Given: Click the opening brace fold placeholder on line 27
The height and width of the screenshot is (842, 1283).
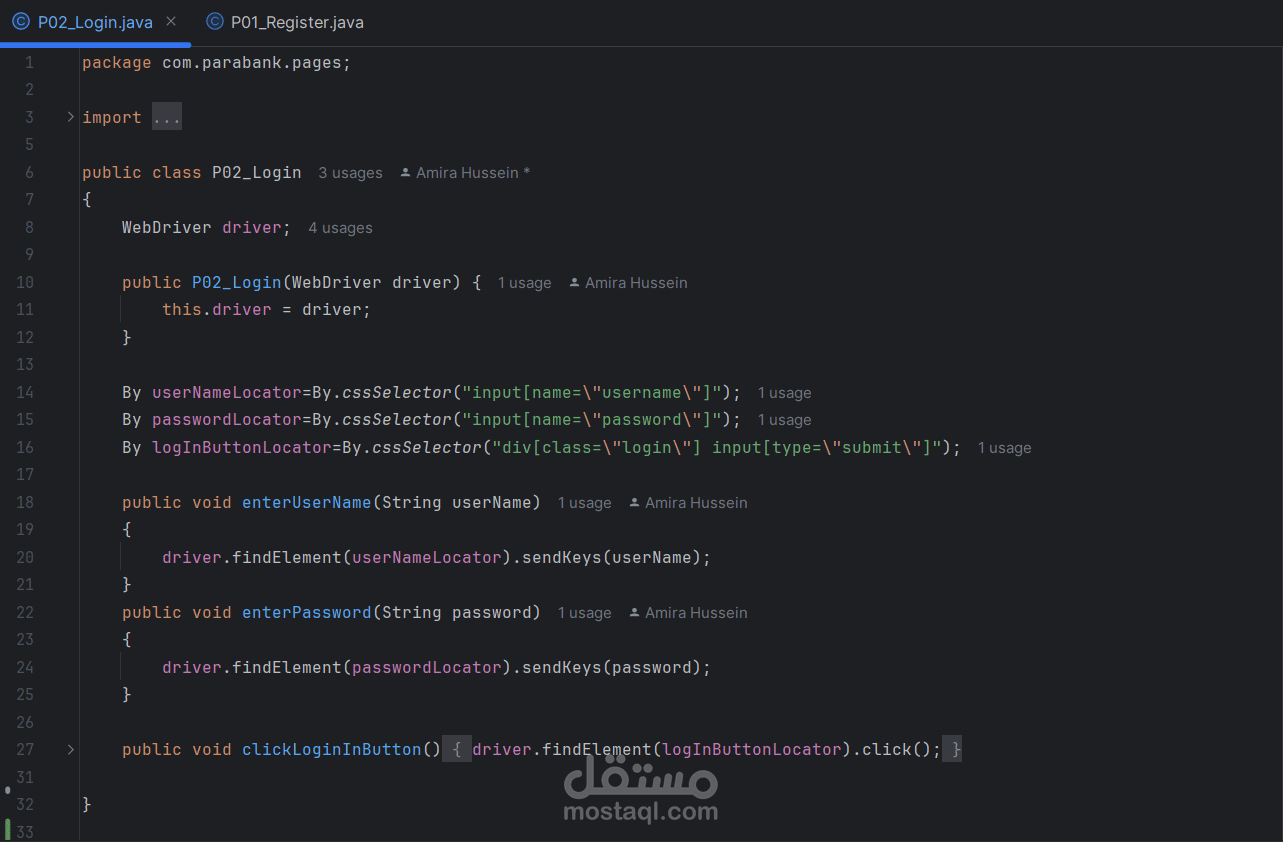Looking at the screenshot, I should pos(456,749).
